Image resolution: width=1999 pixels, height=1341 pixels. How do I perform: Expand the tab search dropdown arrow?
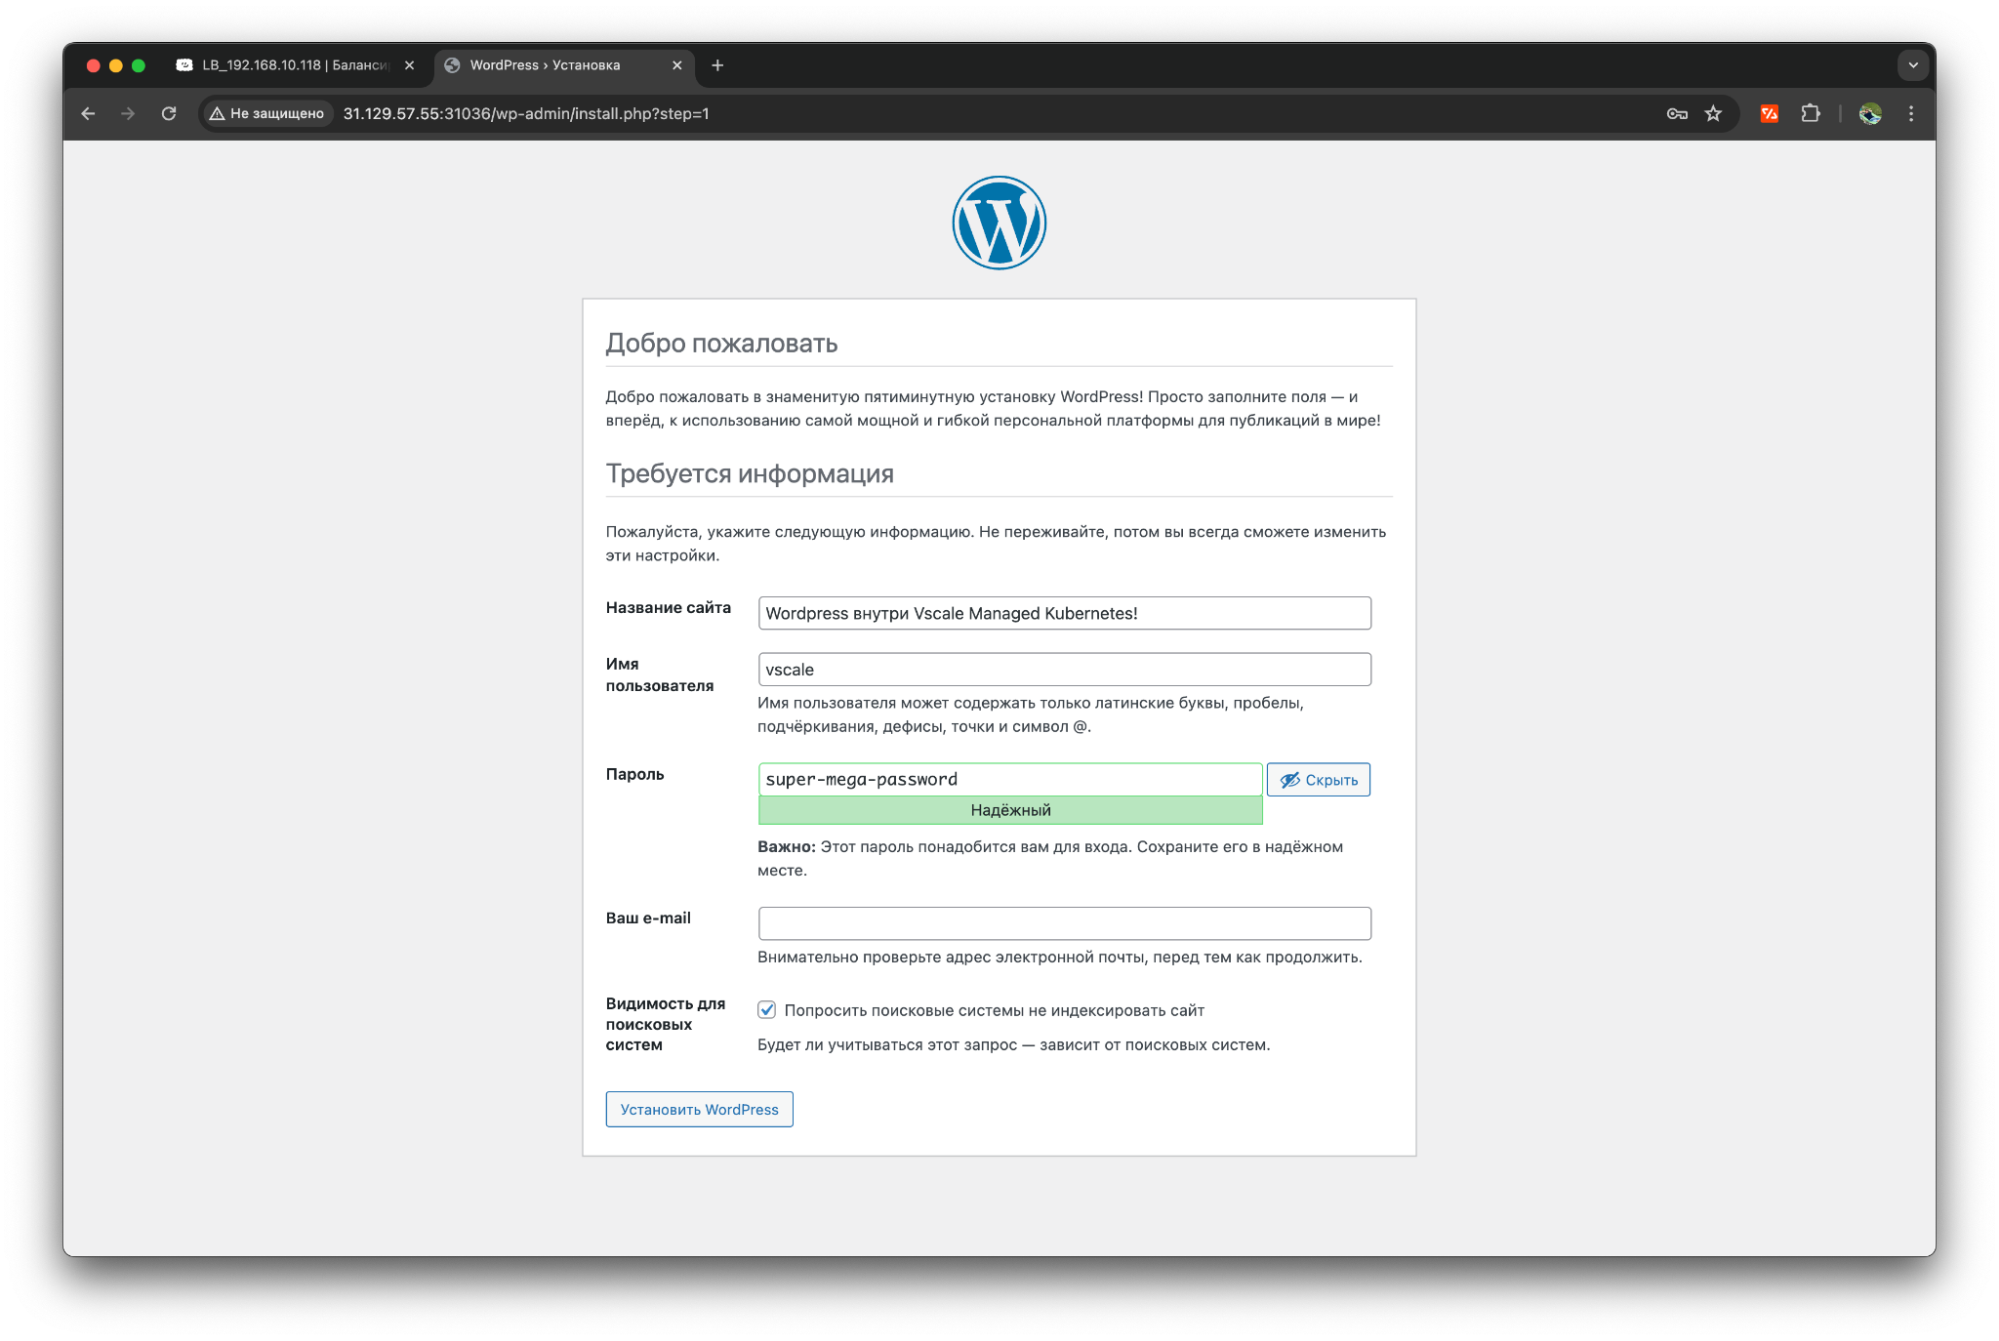(1912, 66)
